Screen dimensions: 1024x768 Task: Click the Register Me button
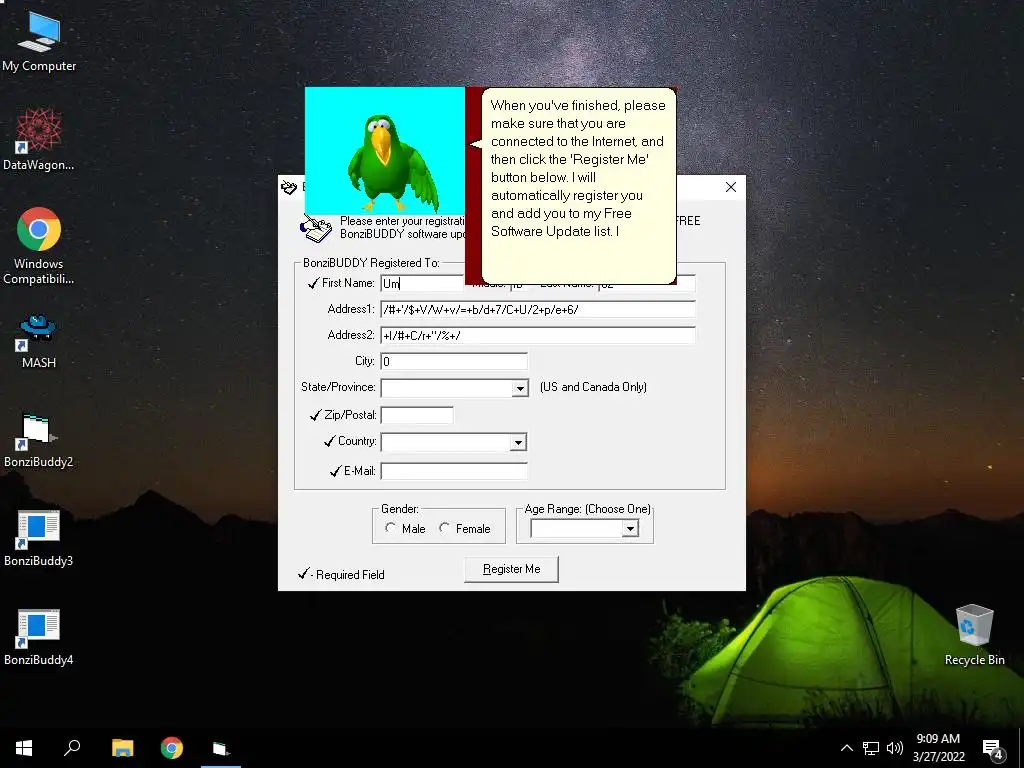pos(511,569)
